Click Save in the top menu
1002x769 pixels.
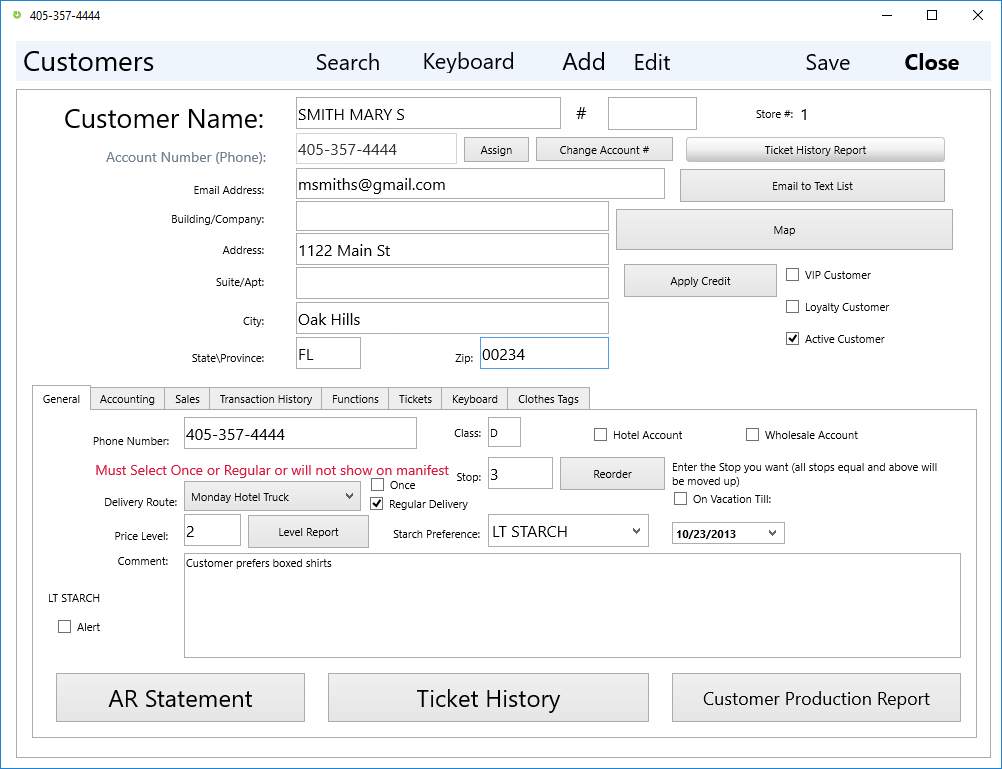(x=828, y=62)
